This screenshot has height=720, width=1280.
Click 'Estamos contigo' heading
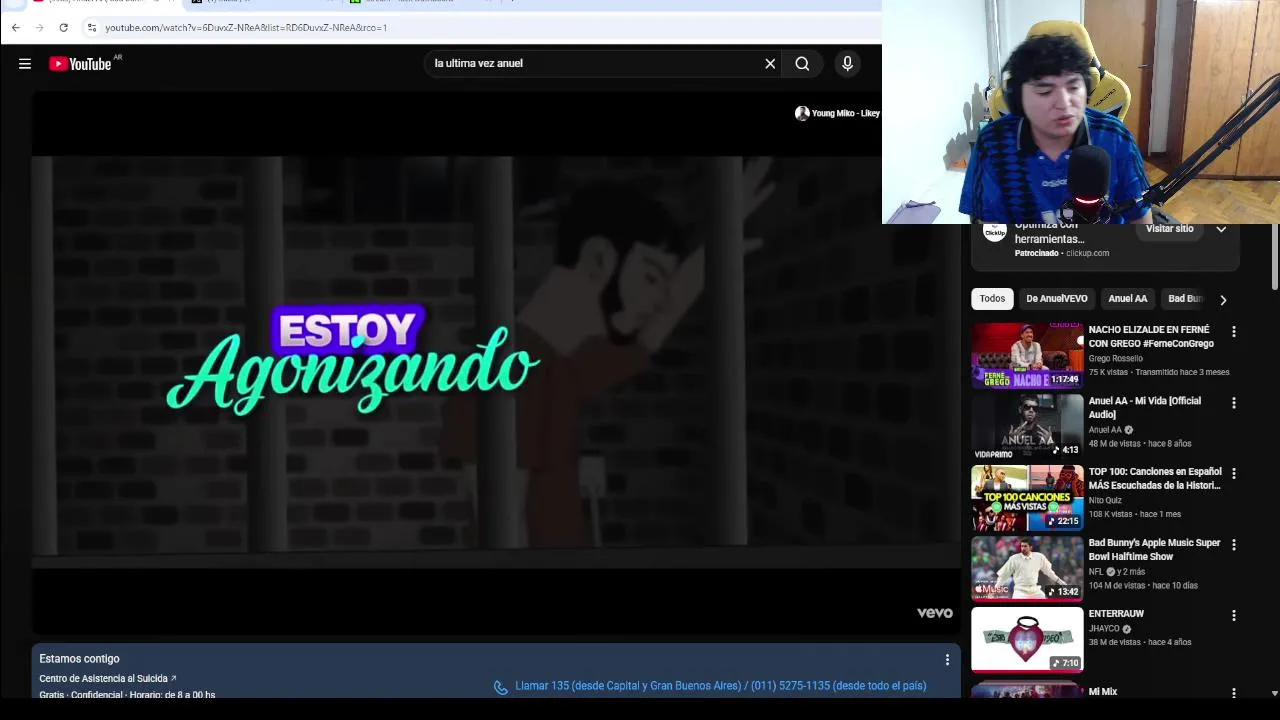coord(79,659)
